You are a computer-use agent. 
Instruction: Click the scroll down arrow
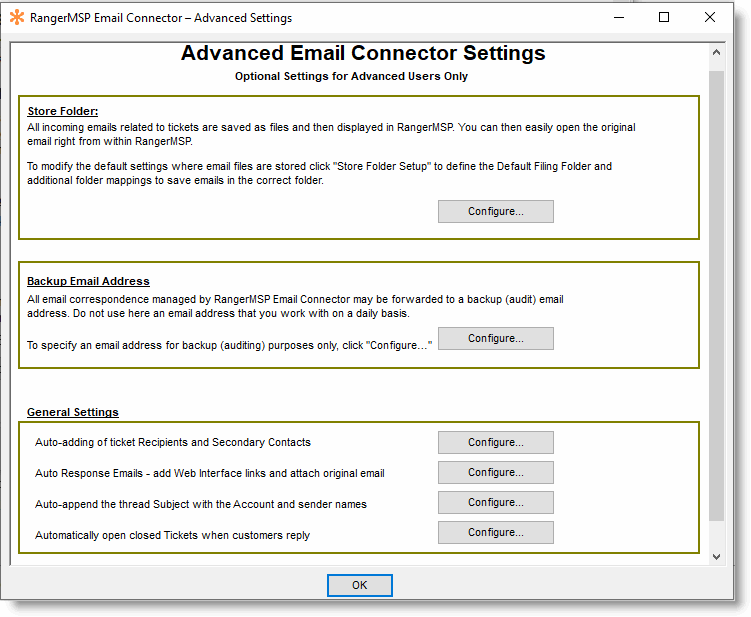pyautogui.click(x=716, y=556)
